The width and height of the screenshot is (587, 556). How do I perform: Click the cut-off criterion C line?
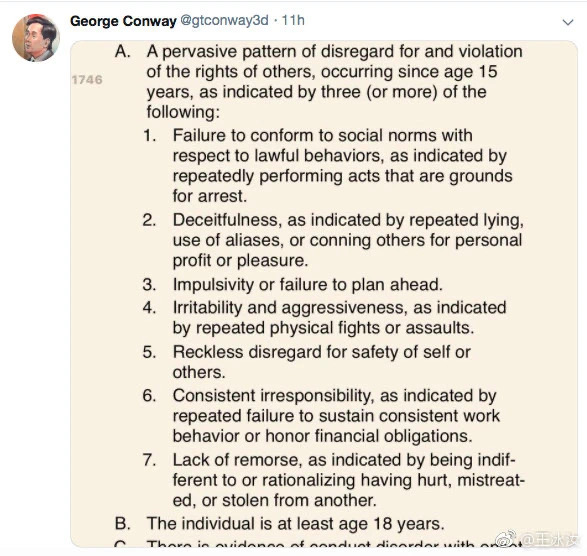click(x=318, y=543)
